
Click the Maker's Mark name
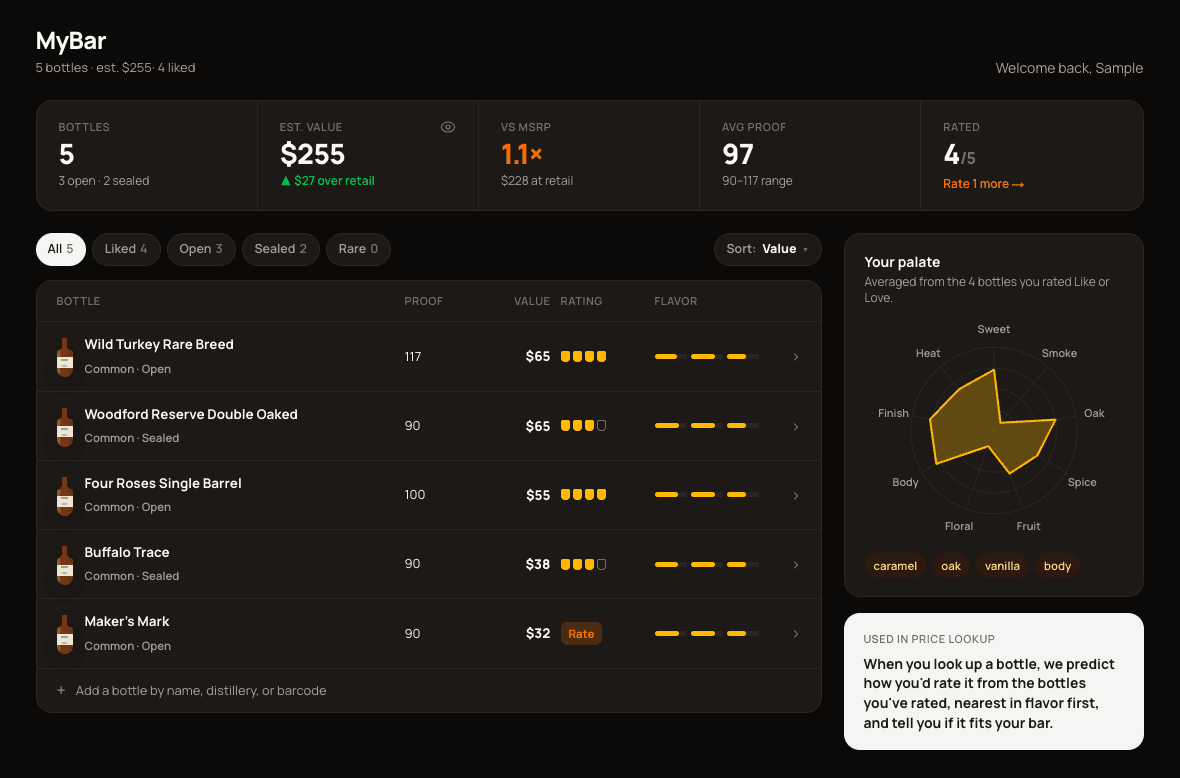point(126,621)
